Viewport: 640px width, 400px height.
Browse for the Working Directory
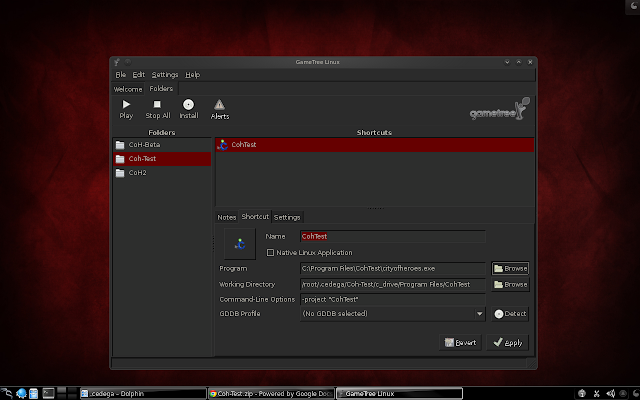tap(510, 284)
